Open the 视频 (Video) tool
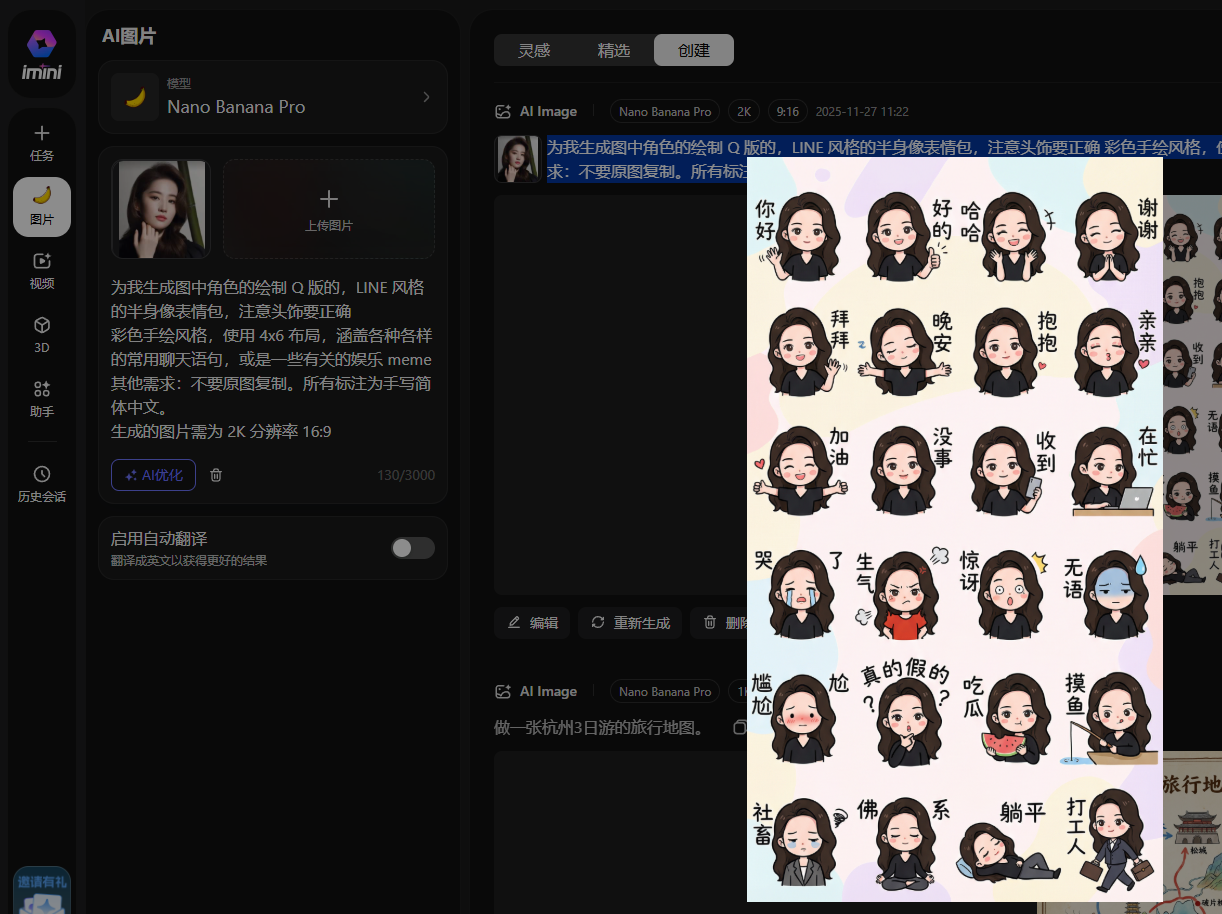Image resolution: width=1222 pixels, height=914 pixels. pos(42,270)
